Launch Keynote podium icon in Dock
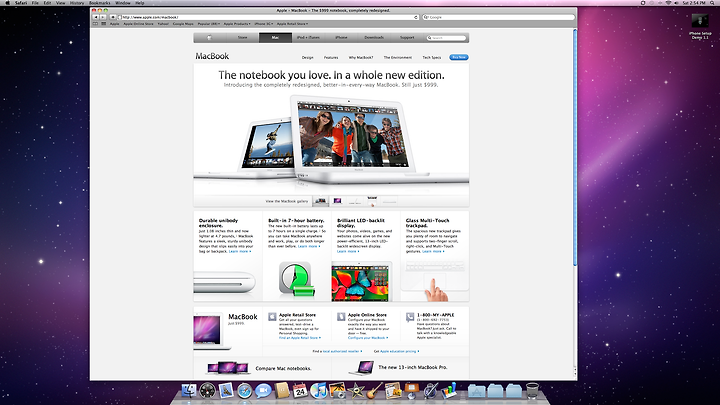The height and width of the screenshot is (405, 720). tap(411, 391)
